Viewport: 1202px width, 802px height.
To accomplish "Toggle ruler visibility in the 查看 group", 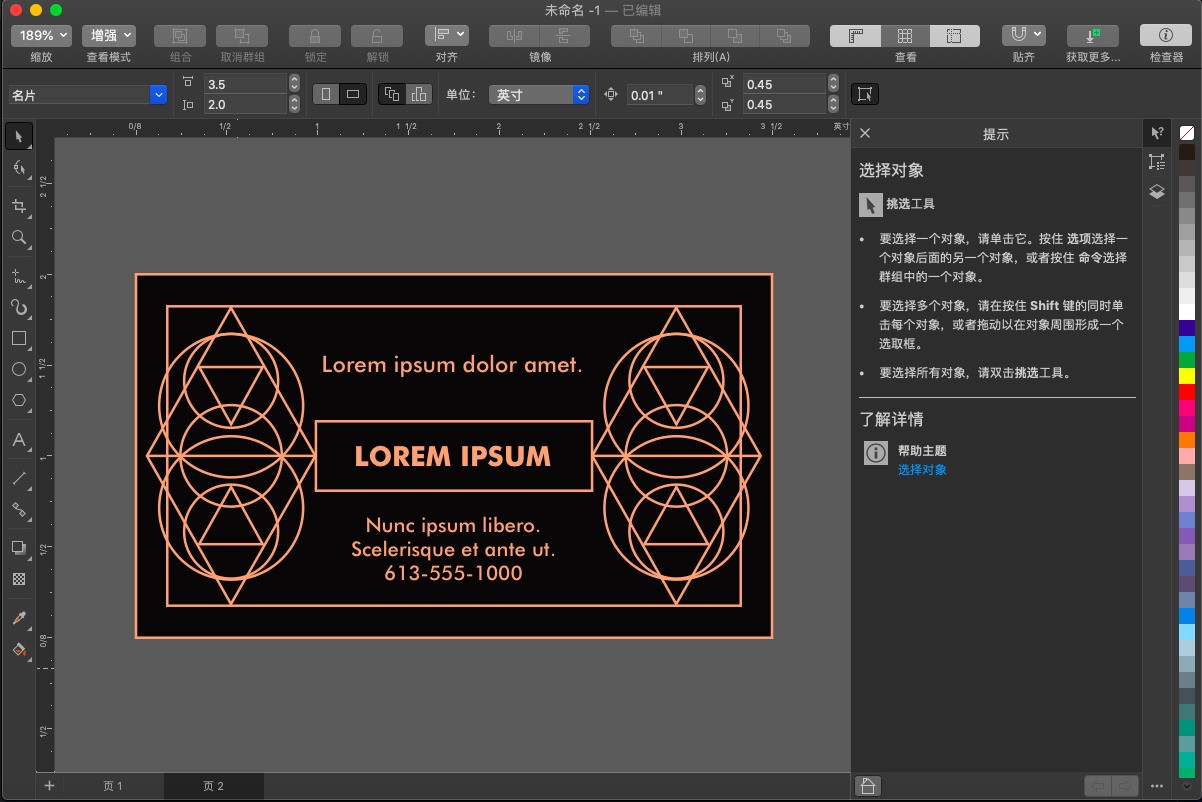I will tap(854, 35).
